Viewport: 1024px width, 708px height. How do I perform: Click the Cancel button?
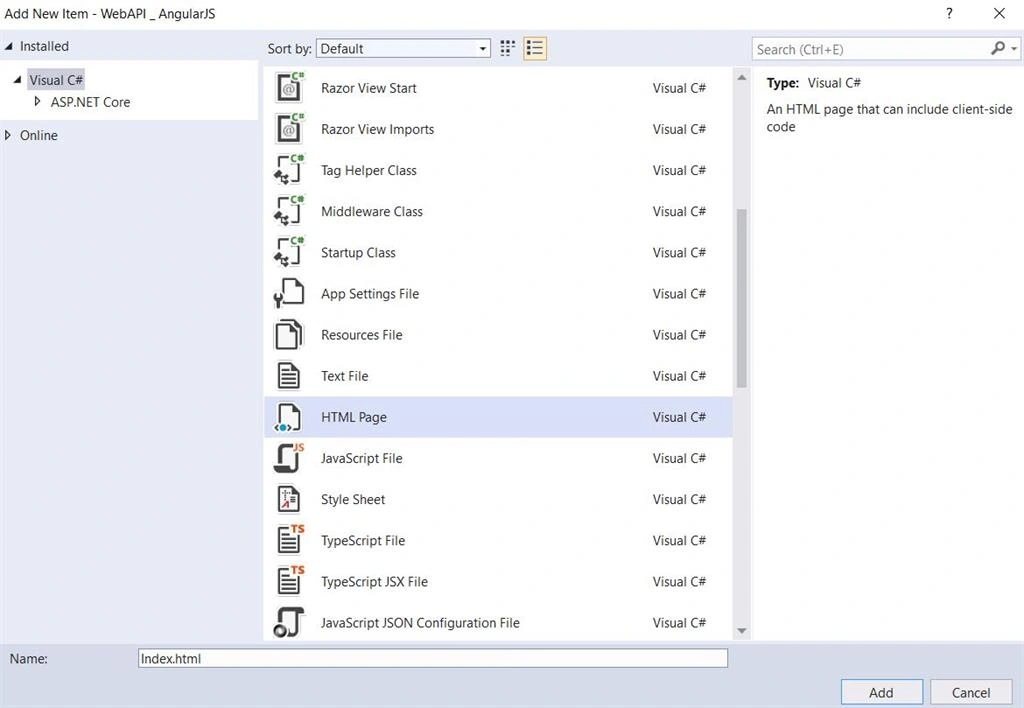point(970,692)
